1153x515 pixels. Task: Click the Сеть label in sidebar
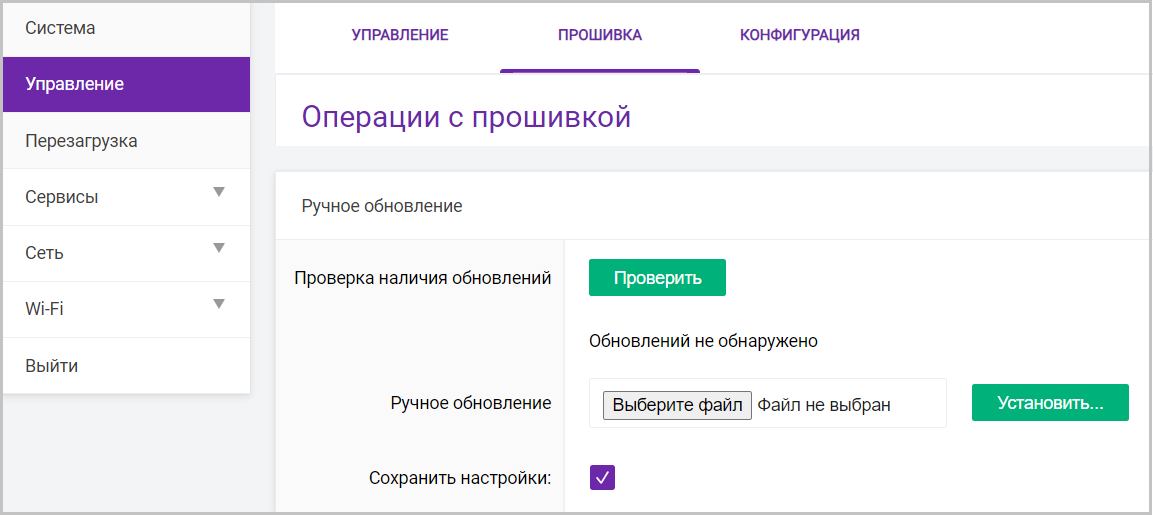[x=44, y=253]
